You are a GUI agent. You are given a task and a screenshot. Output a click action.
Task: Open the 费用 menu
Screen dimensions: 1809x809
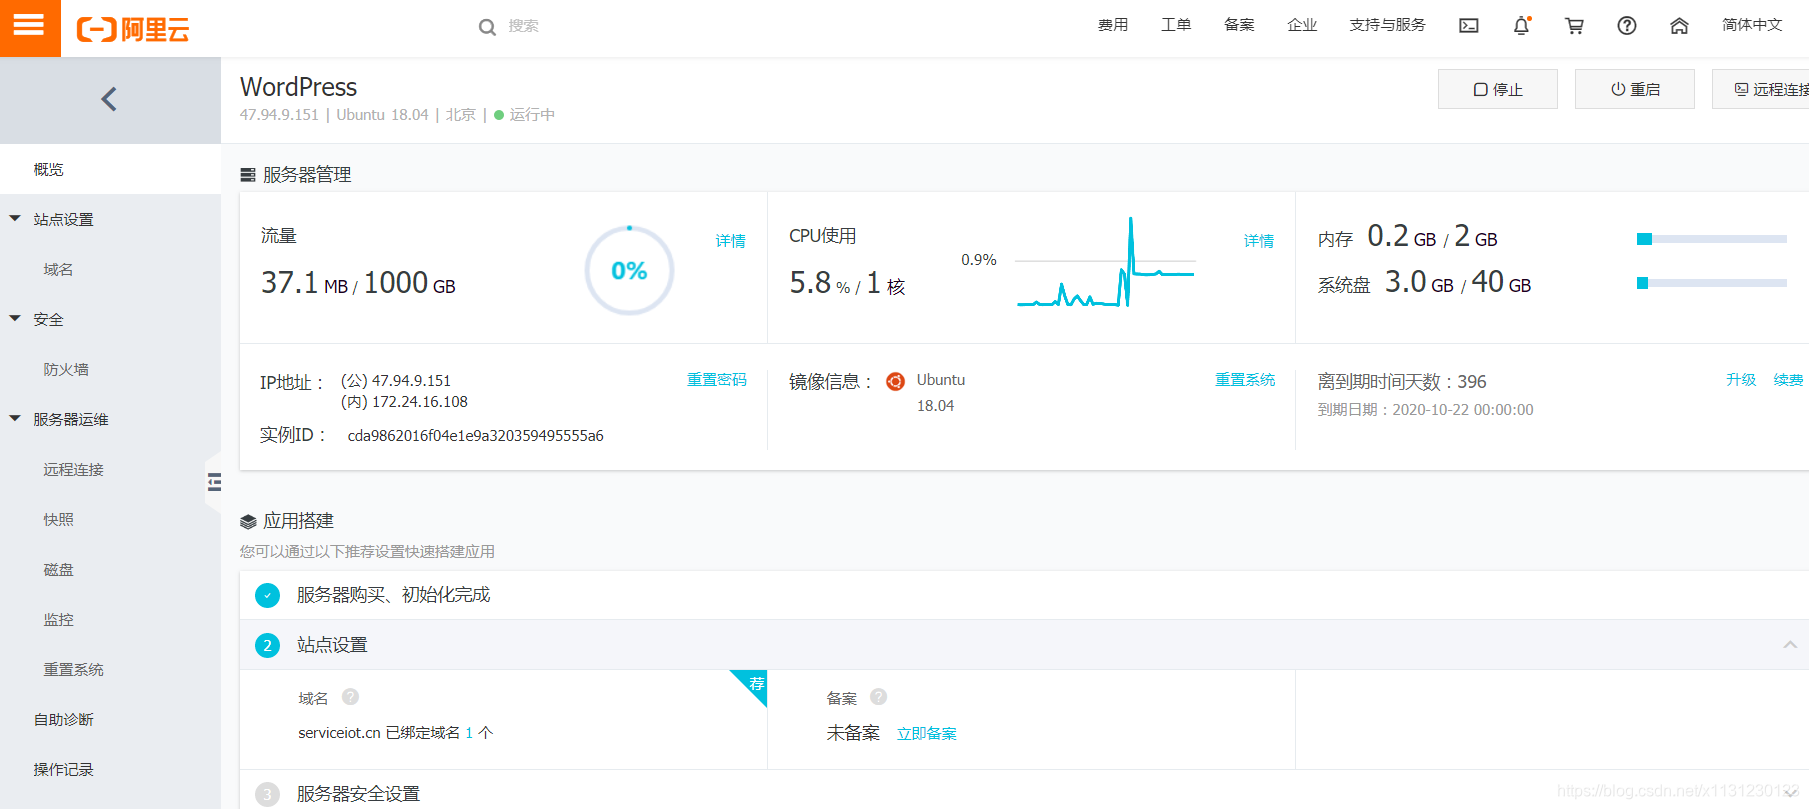pos(1113,25)
